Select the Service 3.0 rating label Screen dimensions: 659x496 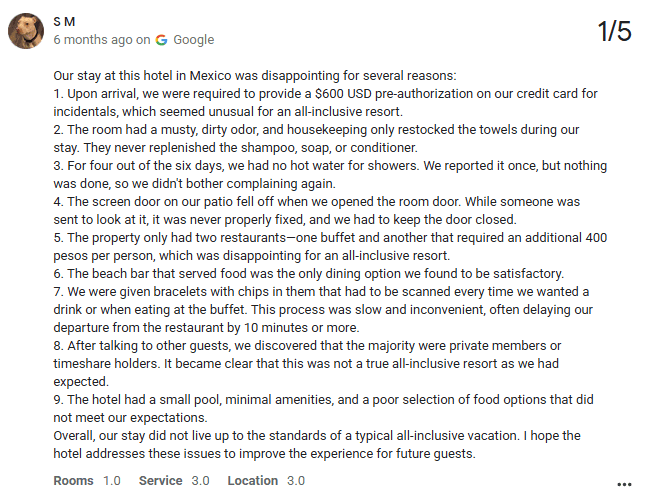(x=174, y=481)
